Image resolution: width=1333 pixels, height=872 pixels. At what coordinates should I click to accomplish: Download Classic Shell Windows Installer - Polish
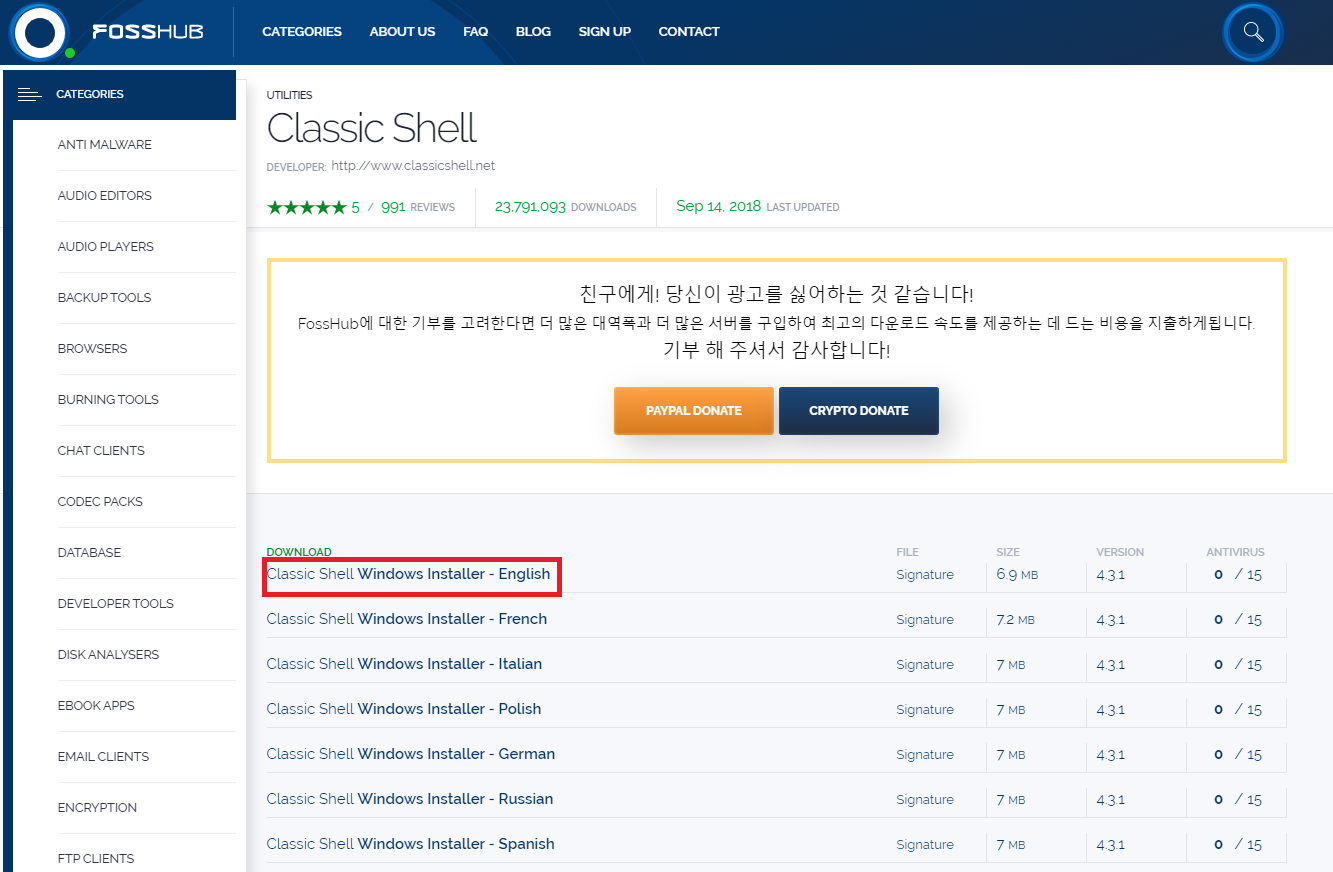tap(404, 709)
